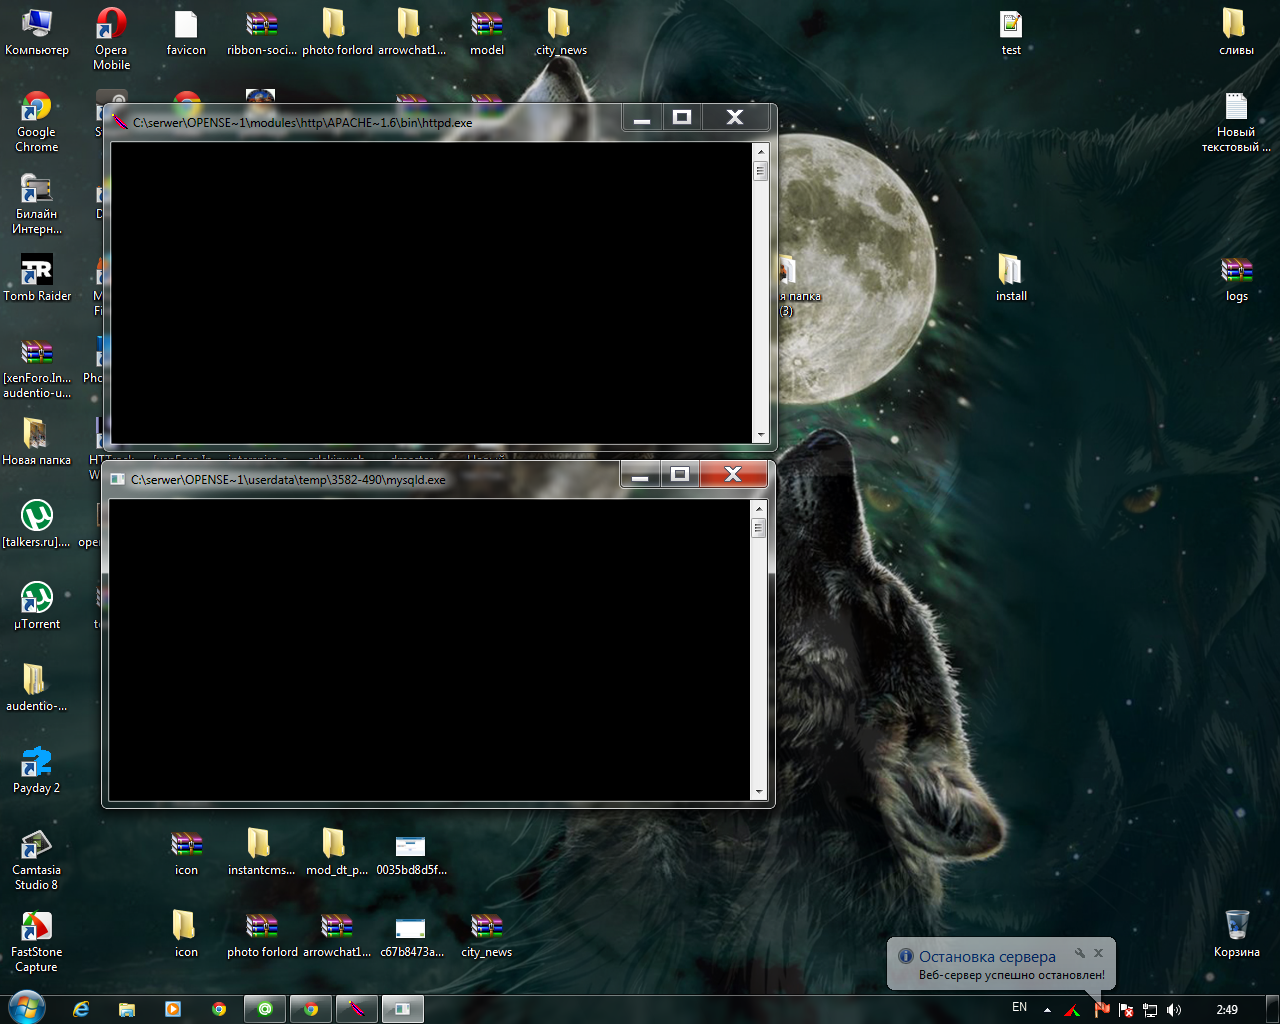This screenshot has width=1280, height=1024.
Task: Close the Остановка сервера notification balloon
Action: (x=1098, y=953)
